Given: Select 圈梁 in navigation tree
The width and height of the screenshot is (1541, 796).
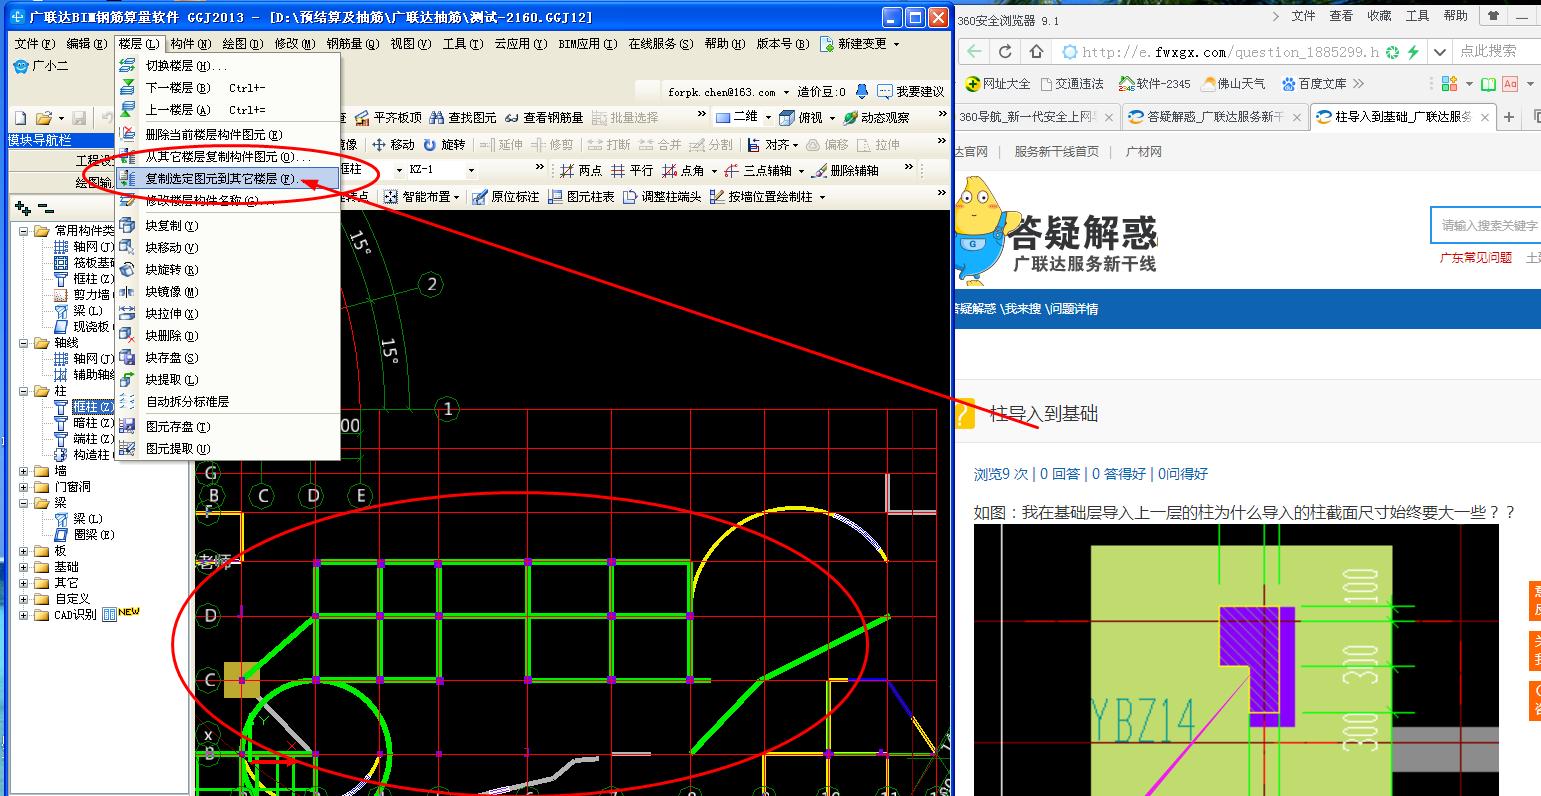Looking at the screenshot, I should tap(94, 535).
